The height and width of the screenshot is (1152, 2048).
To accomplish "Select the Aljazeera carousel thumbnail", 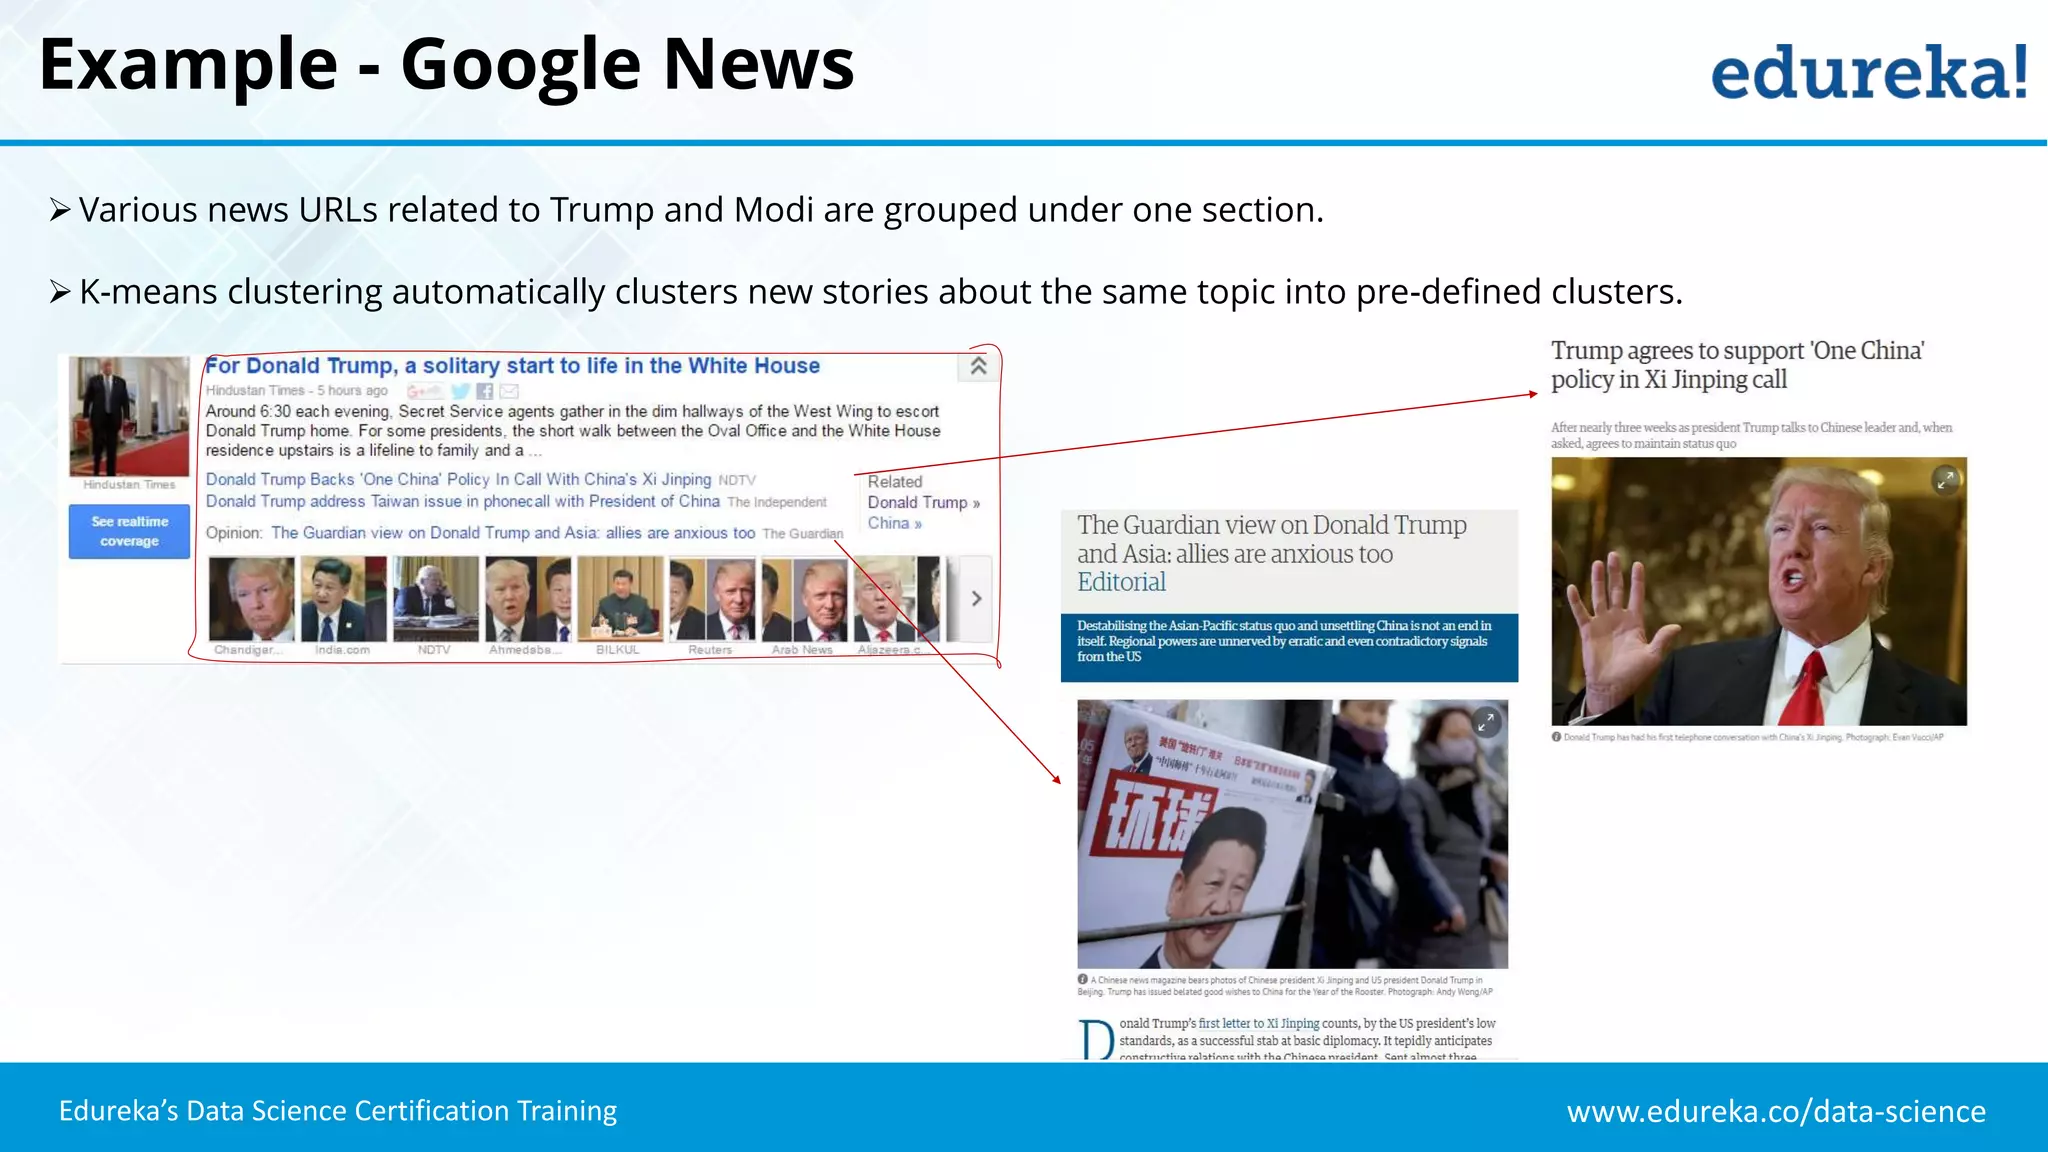I will coord(896,599).
